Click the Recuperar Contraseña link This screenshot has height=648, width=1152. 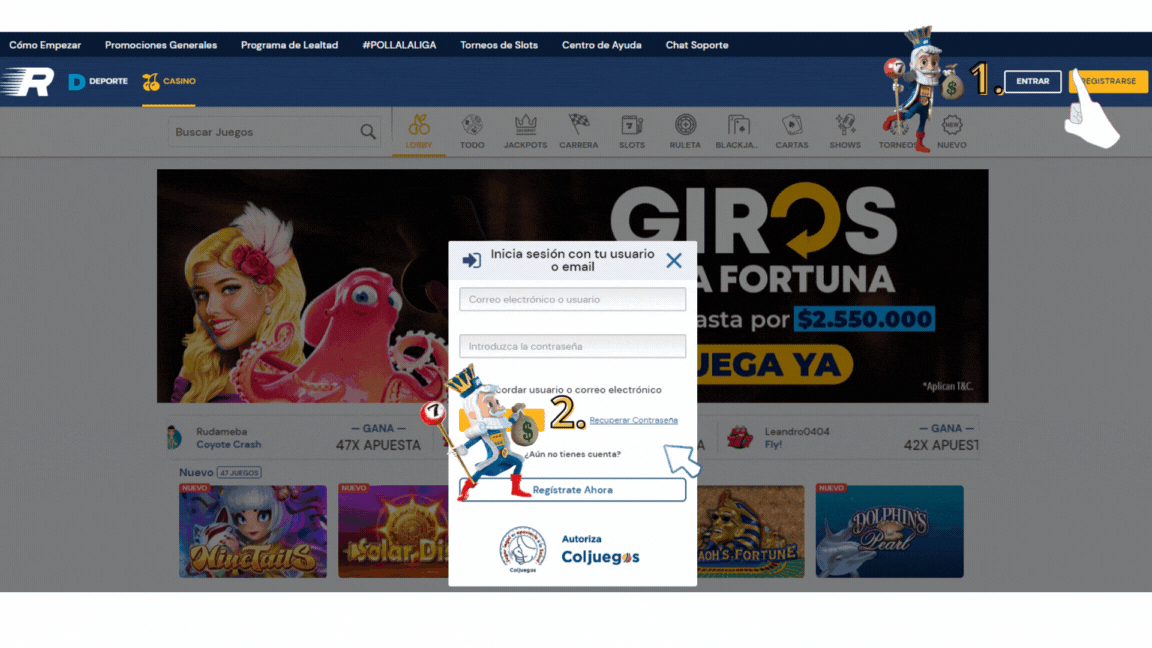pos(633,420)
